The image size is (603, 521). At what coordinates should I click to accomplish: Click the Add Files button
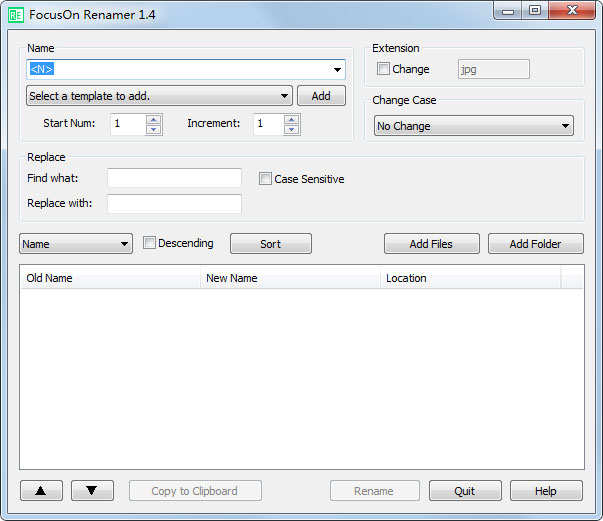pos(431,244)
